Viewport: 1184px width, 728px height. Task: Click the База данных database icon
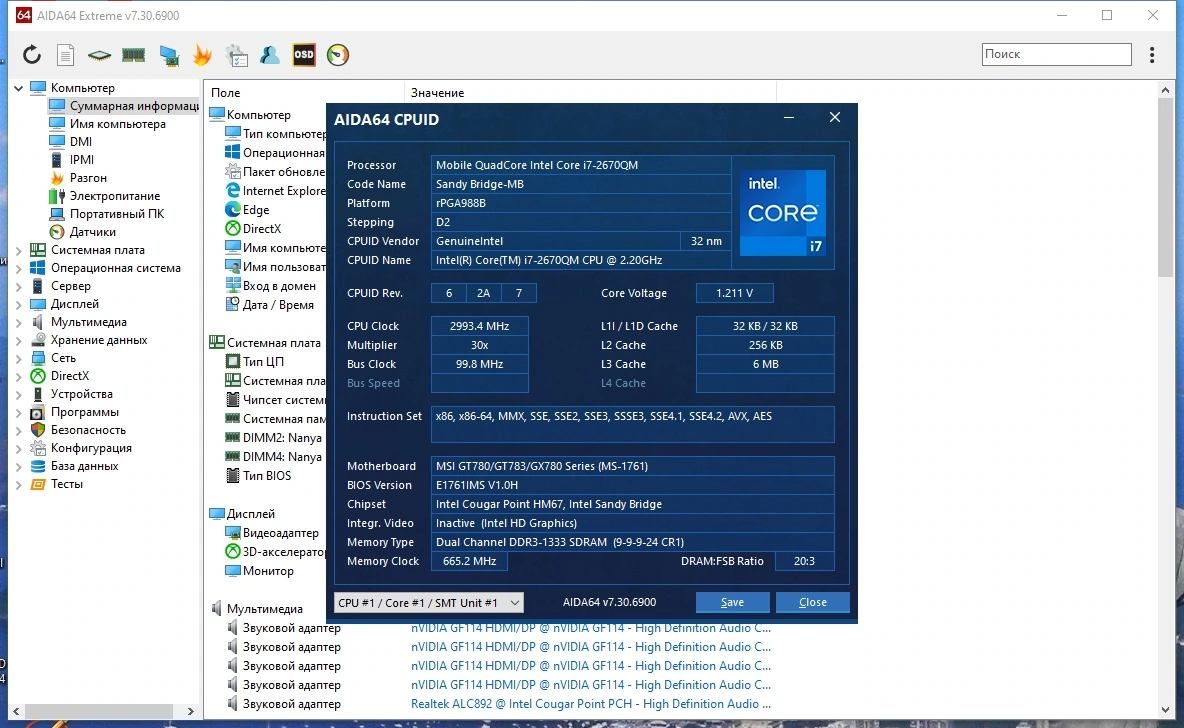(x=38, y=466)
